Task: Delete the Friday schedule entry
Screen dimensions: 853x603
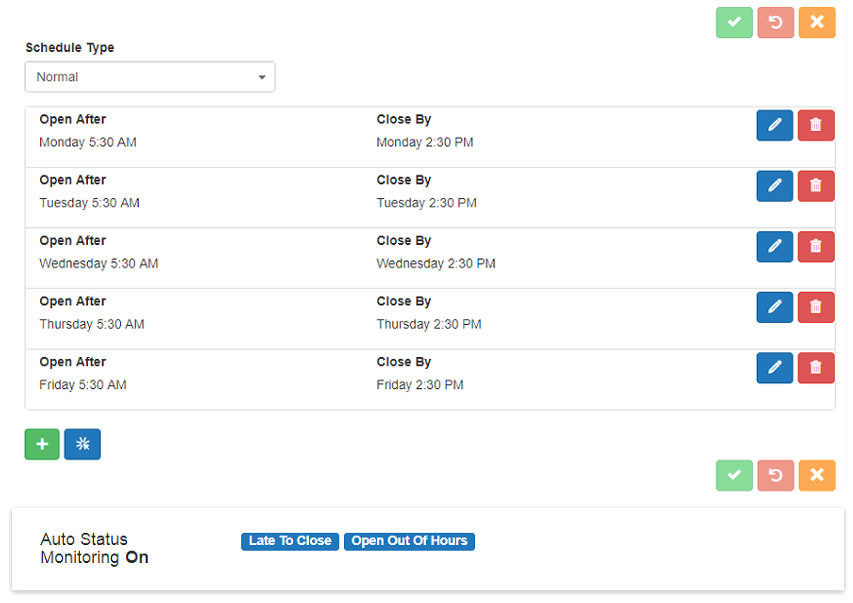Action: point(816,368)
